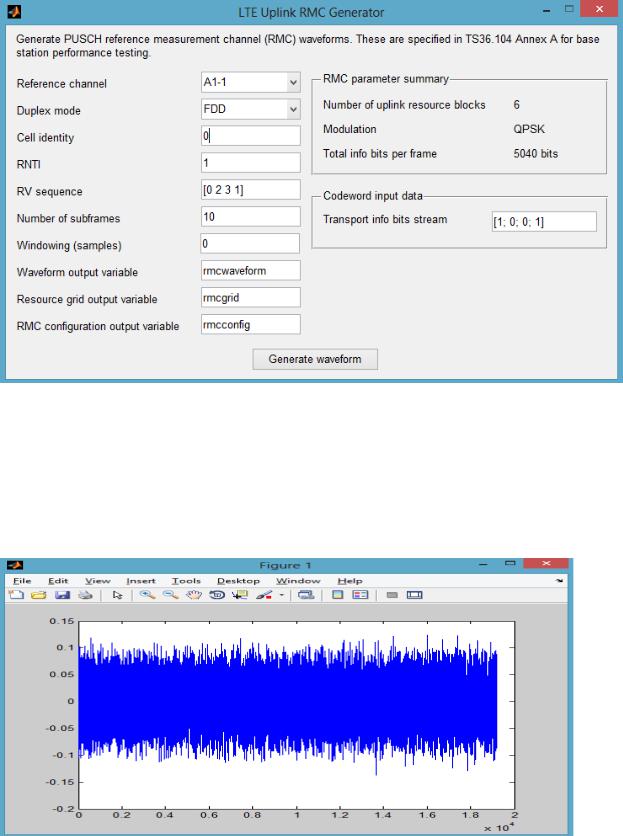Viewport: 623px width, 836px height.
Task: Click the Waveform output variable field
Action: tap(251, 270)
